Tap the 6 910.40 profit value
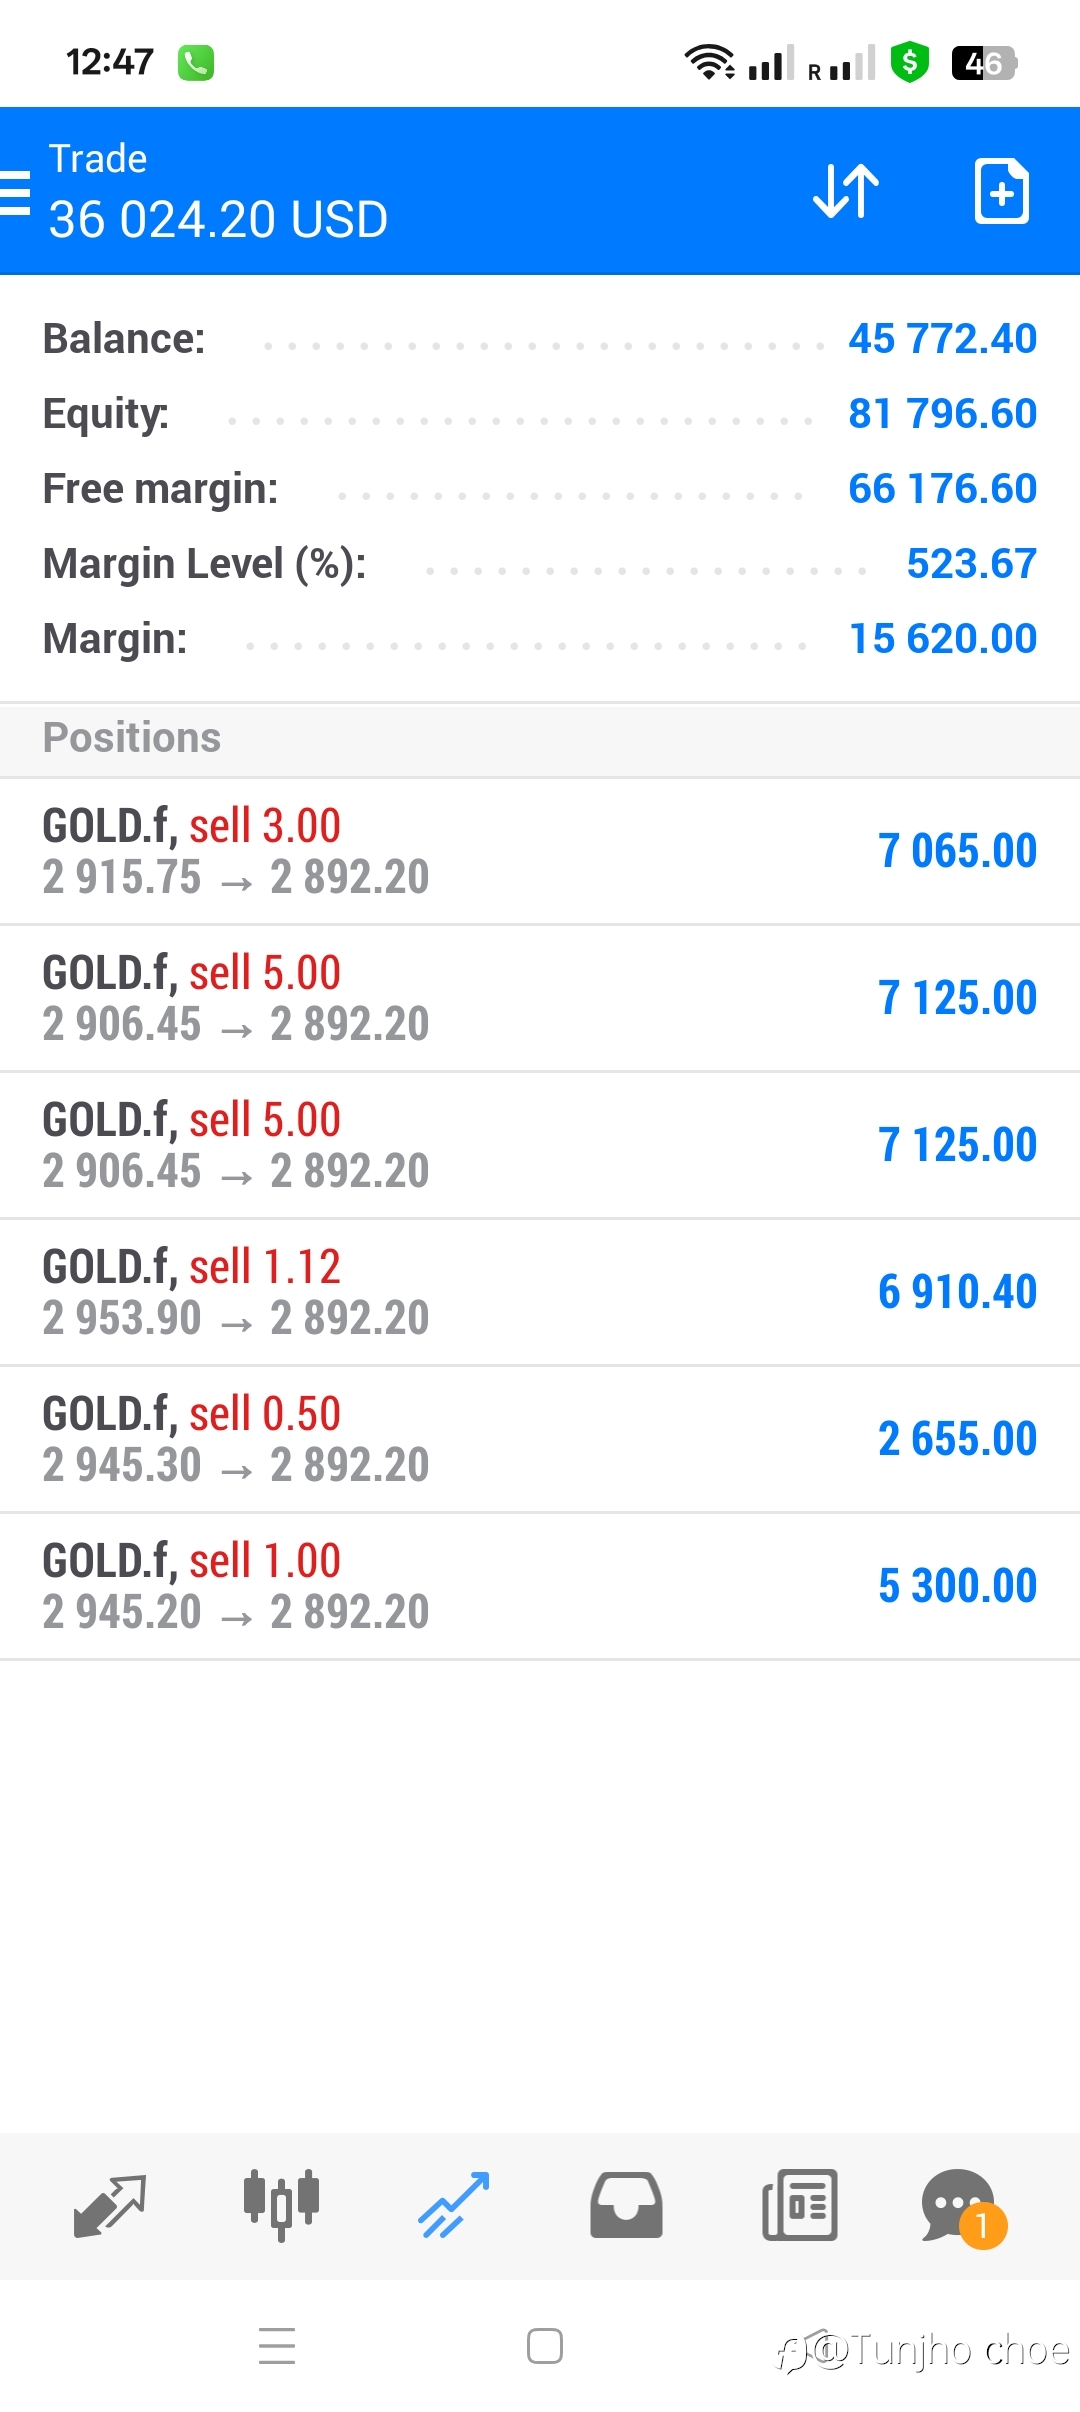Image resolution: width=1080 pixels, height=2412 pixels. tap(957, 1292)
